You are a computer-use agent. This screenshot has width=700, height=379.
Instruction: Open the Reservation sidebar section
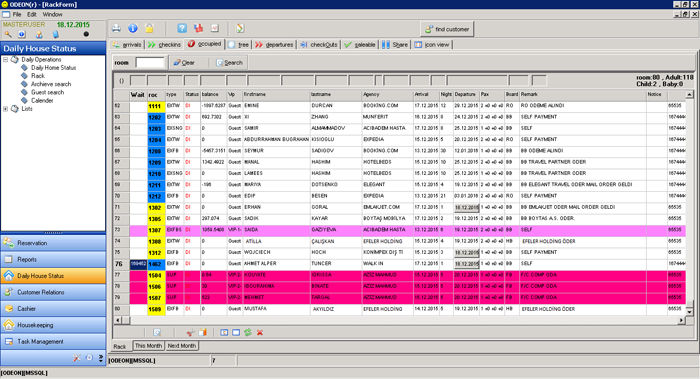(x=53, y=243)
